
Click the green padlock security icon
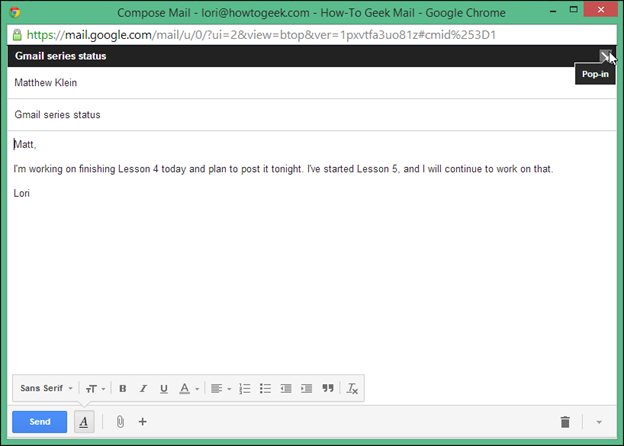coord(17,35)
